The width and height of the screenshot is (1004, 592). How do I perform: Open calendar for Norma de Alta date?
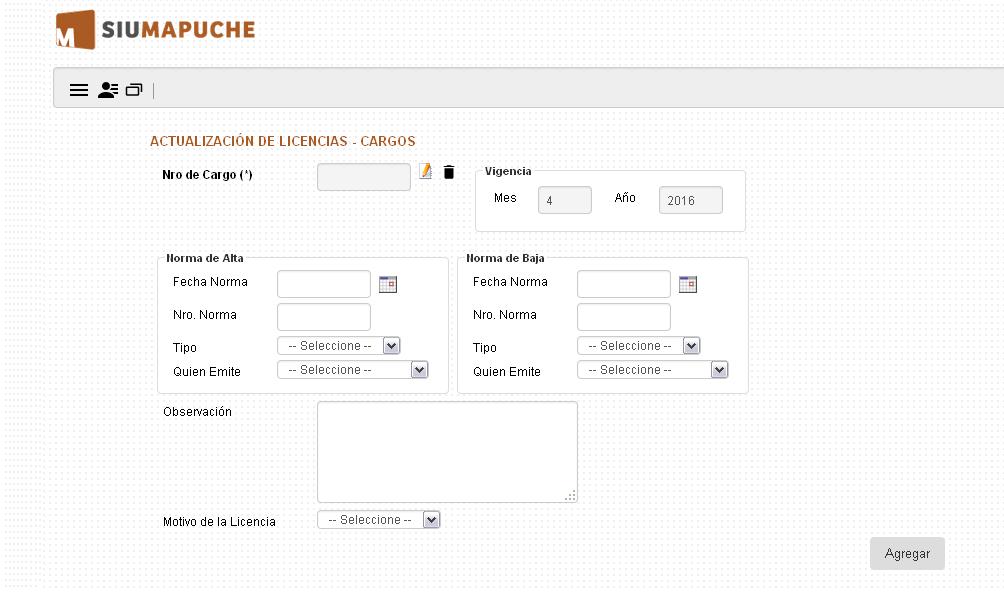[388, 284]
